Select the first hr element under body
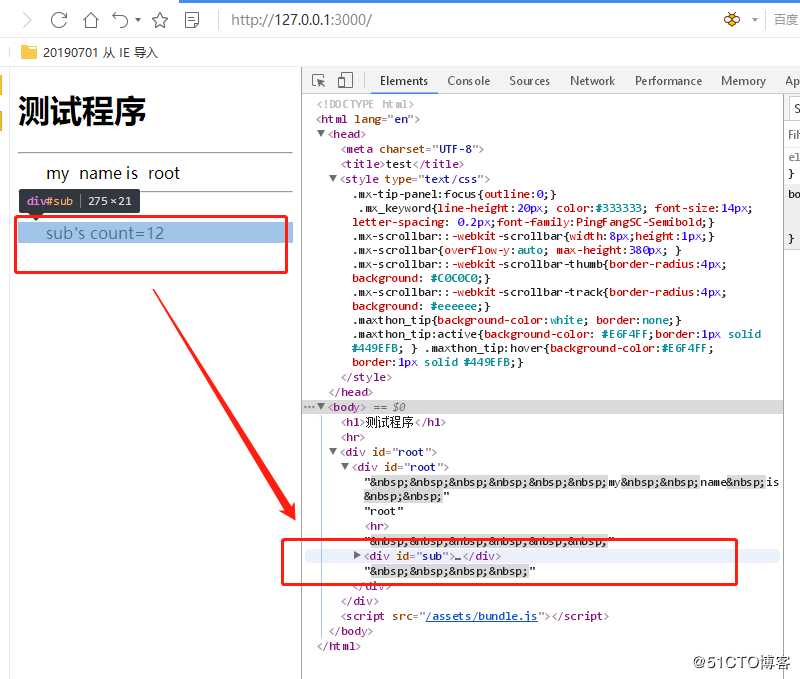Viewport: 800px width, 679px height. (x=353, y=437)
